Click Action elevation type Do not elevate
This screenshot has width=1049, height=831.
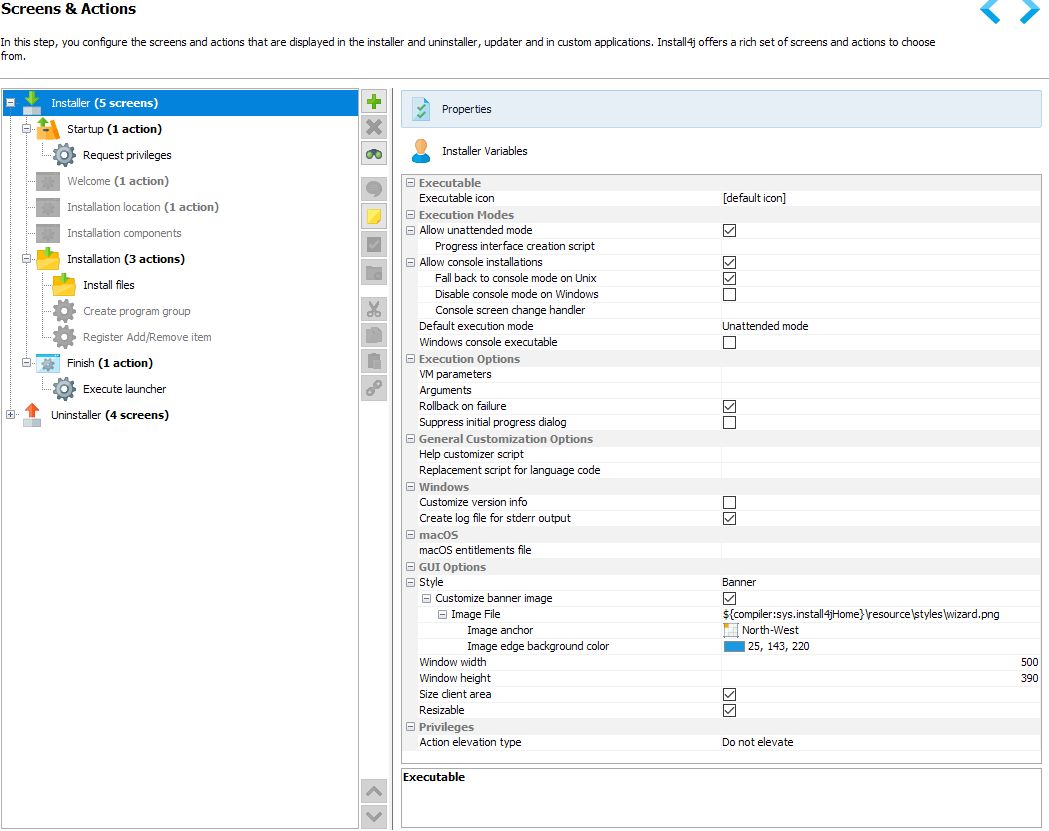click(x=757, y=742)
